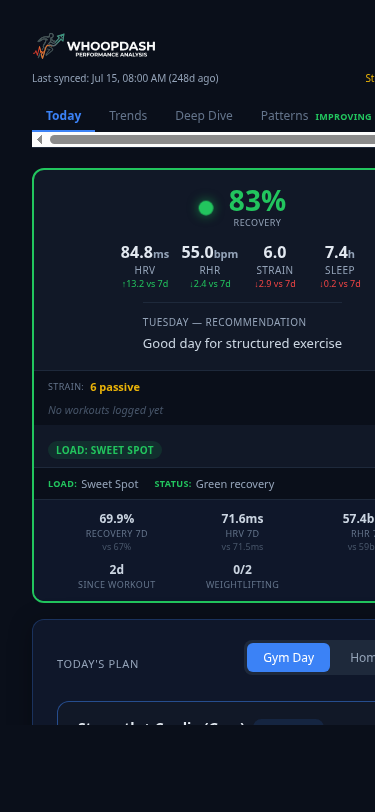
Task: Click the 7.4h sleep value
Action: point(340,253)
